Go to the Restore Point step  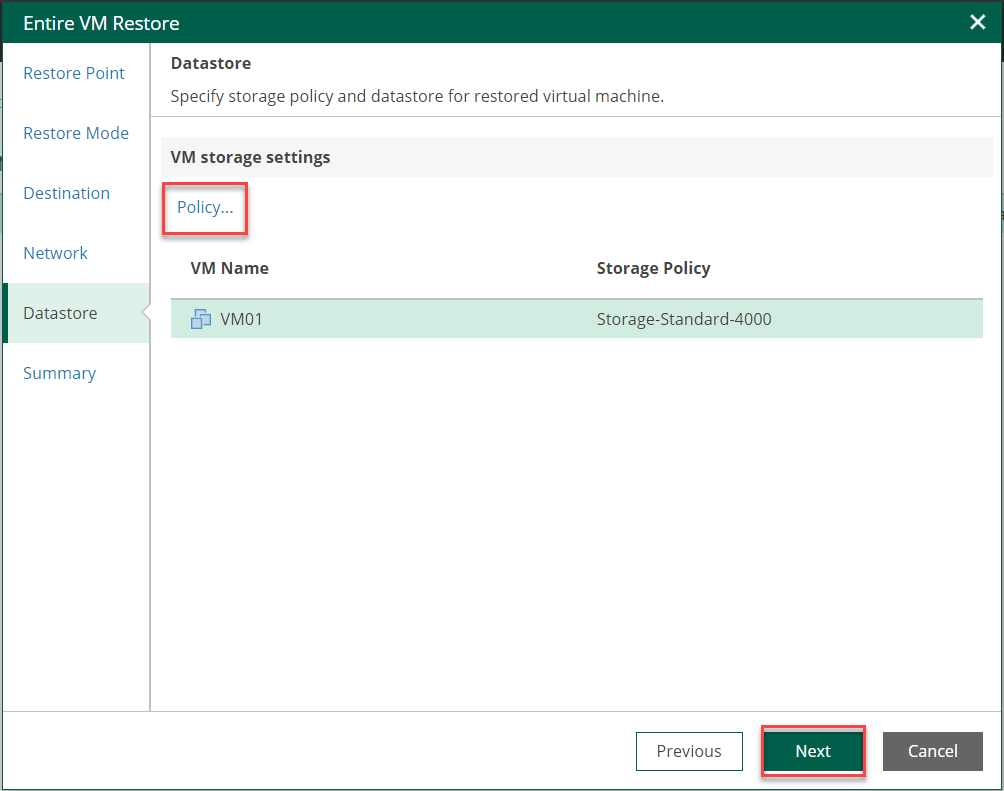click(74, 73)
